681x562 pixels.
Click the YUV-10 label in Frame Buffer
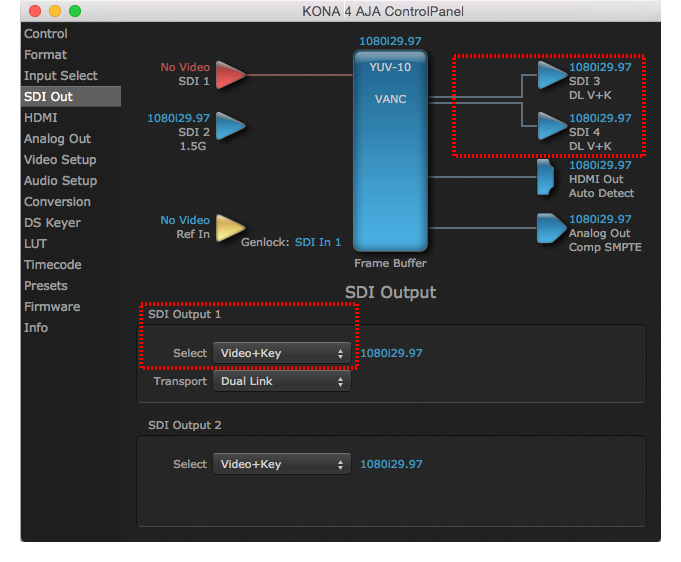tap(390, 67)
